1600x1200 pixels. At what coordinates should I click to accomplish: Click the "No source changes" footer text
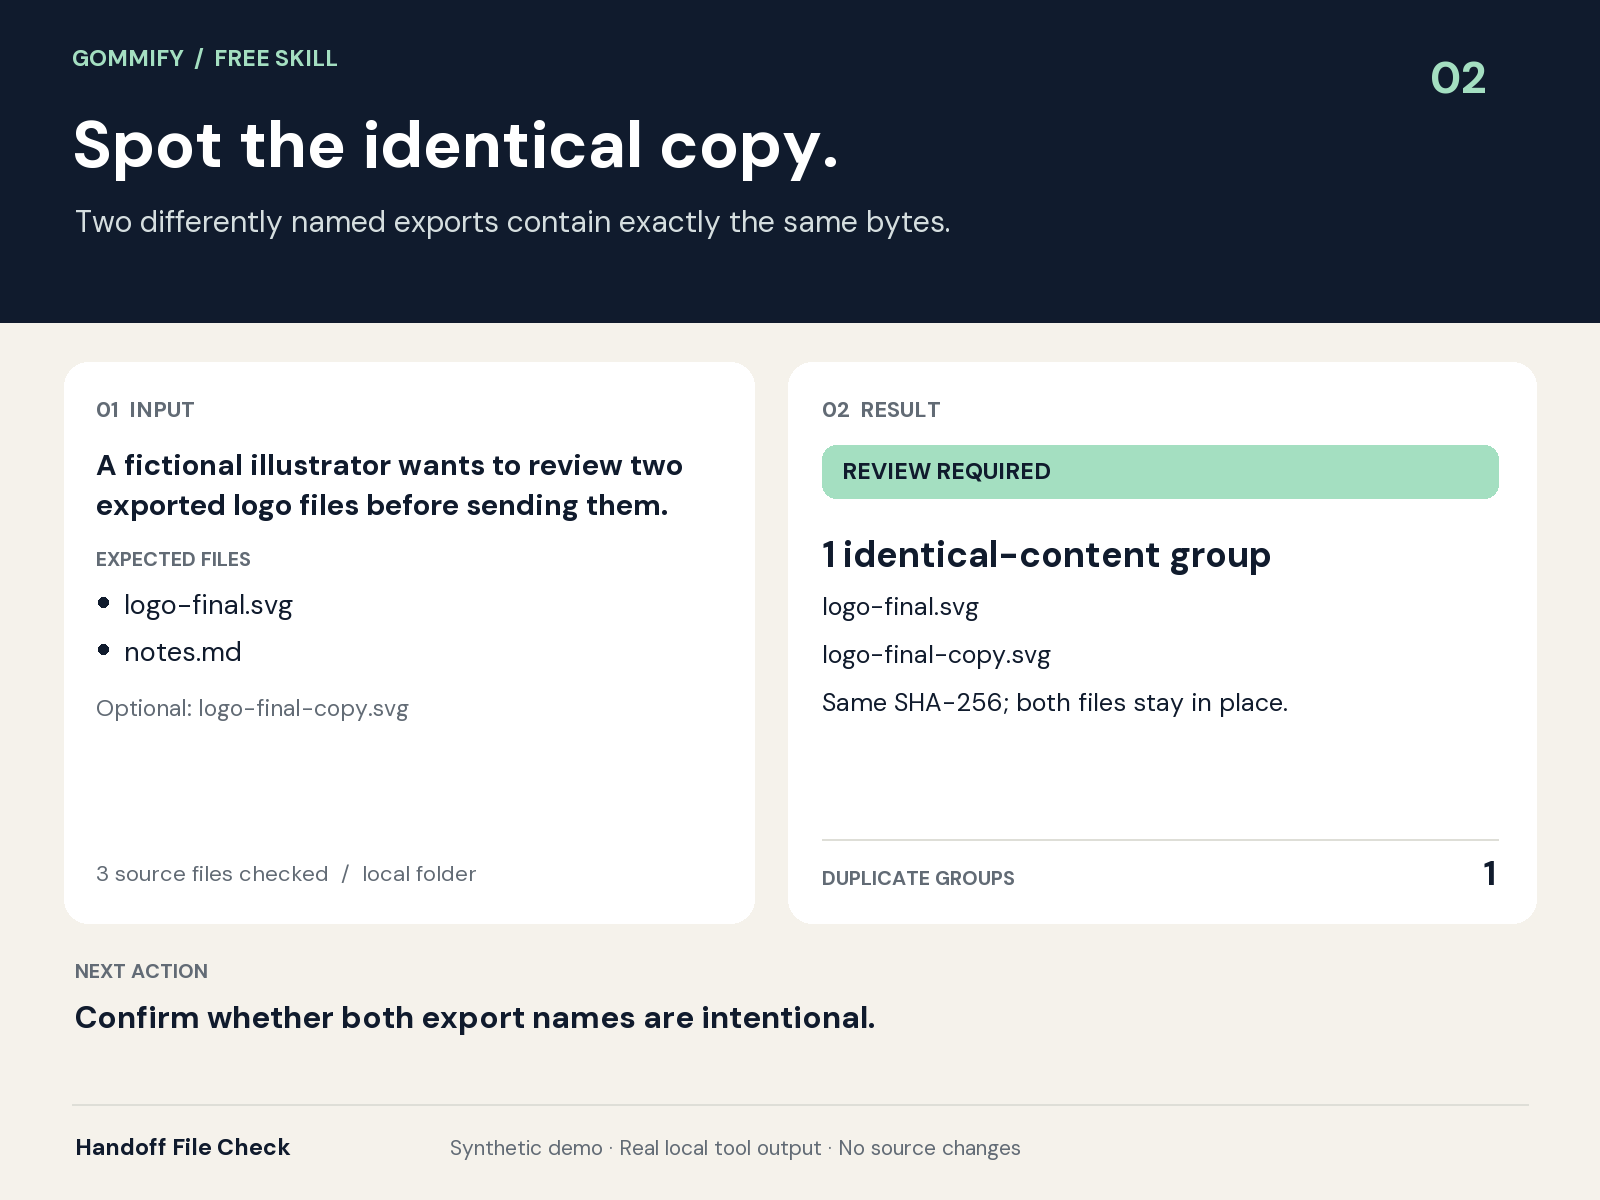929,1148
